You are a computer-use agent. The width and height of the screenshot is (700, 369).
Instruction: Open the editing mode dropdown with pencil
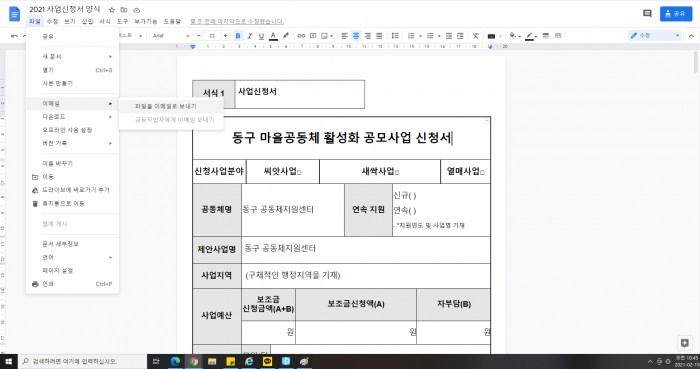coord(654,36)
